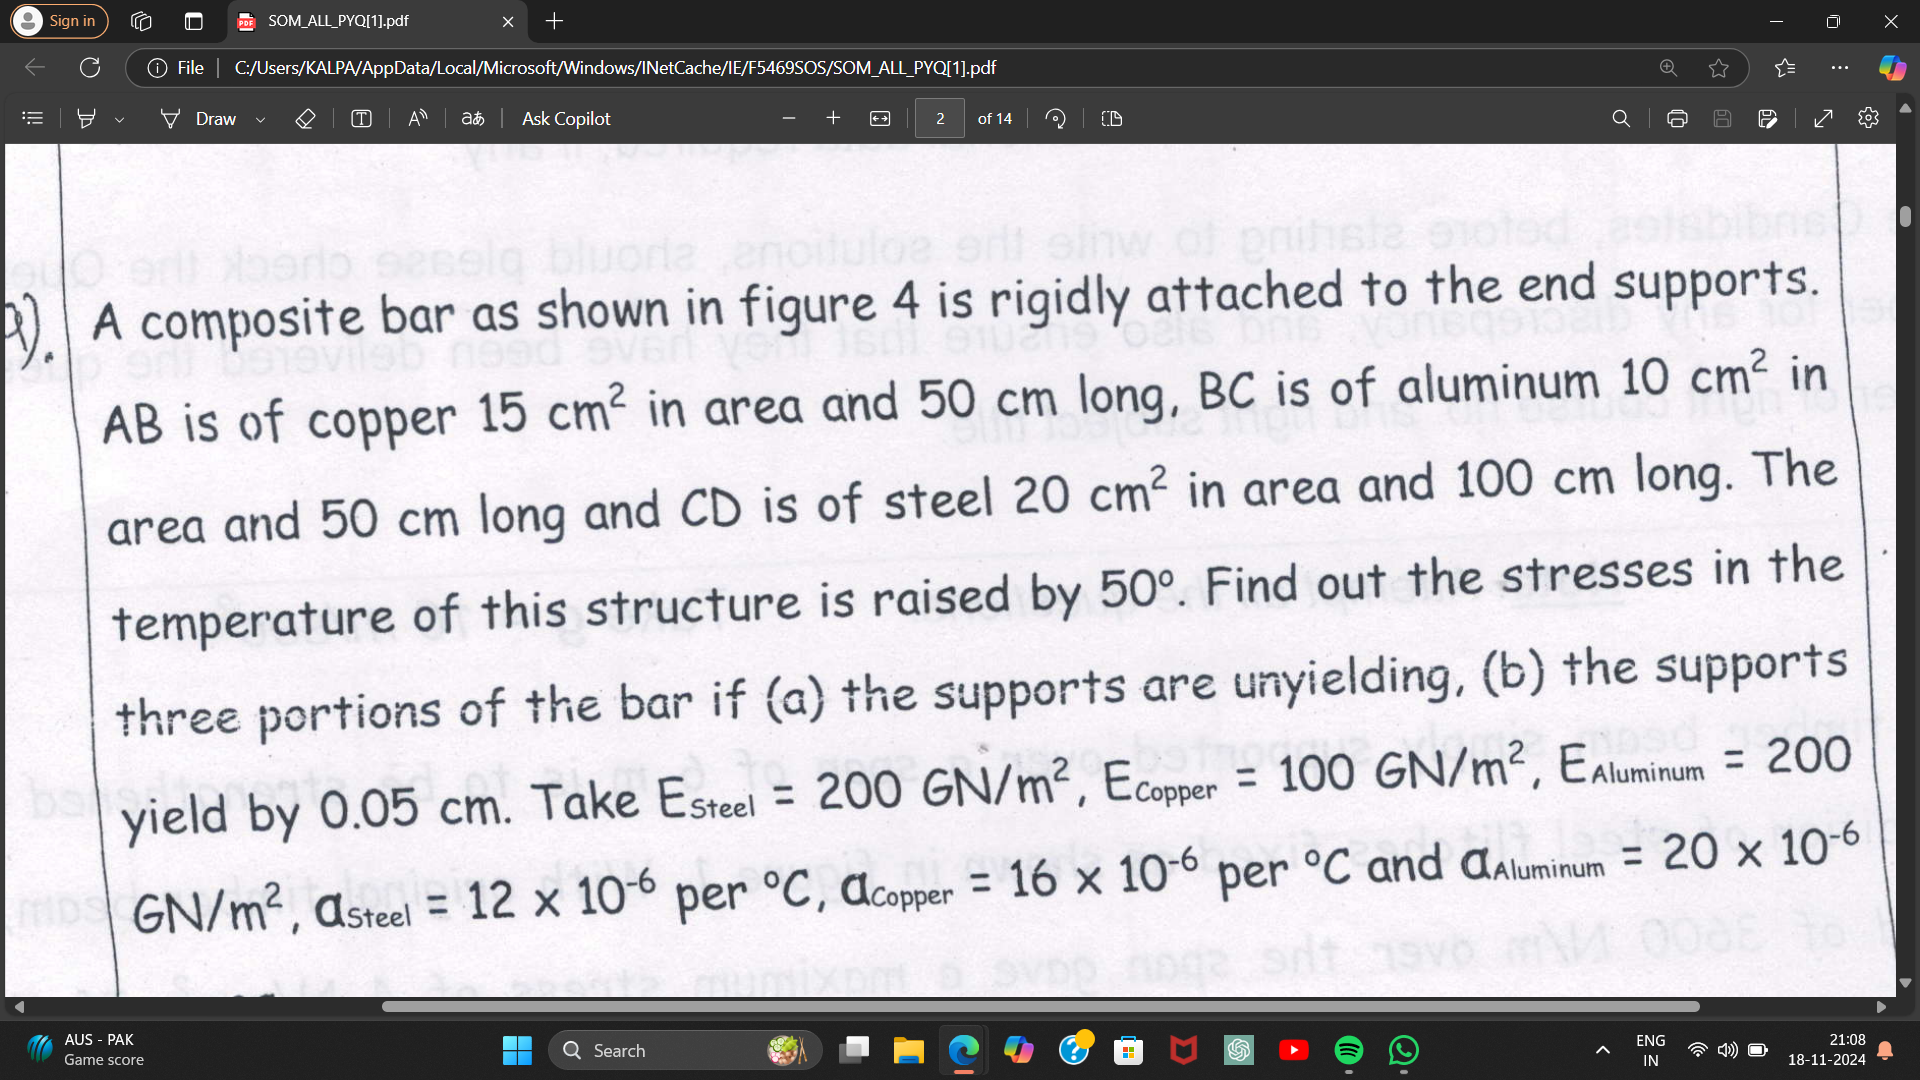The height and width of the screenshot is (1080, 1920).
Task: Click the Save icon
Action: pyautogui.click(x=1722, y=118)
